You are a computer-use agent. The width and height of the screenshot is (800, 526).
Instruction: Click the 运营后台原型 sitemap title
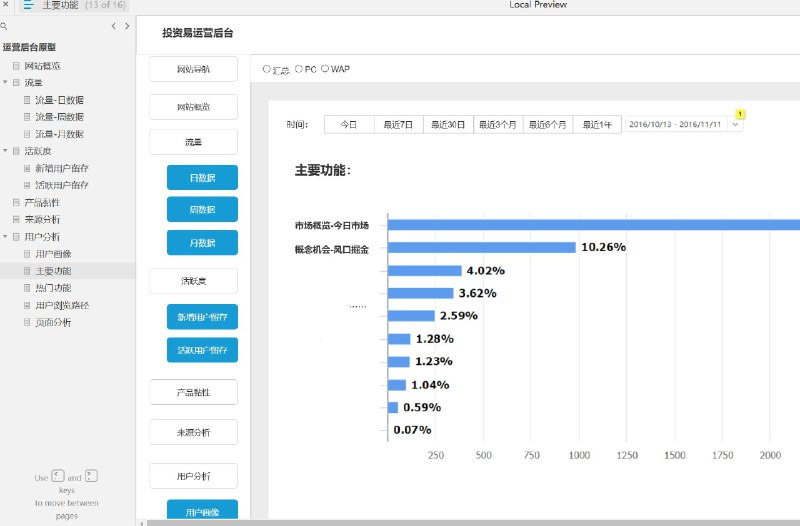click(x=29, y=47)
